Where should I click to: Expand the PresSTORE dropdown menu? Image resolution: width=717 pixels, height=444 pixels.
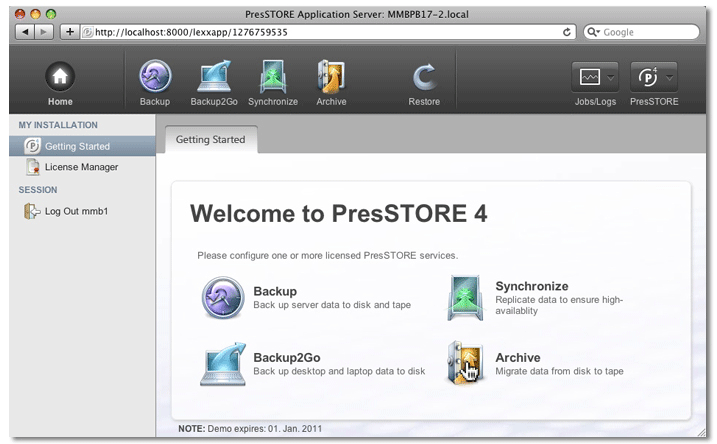pyautogui.click(x=654, y=77)
